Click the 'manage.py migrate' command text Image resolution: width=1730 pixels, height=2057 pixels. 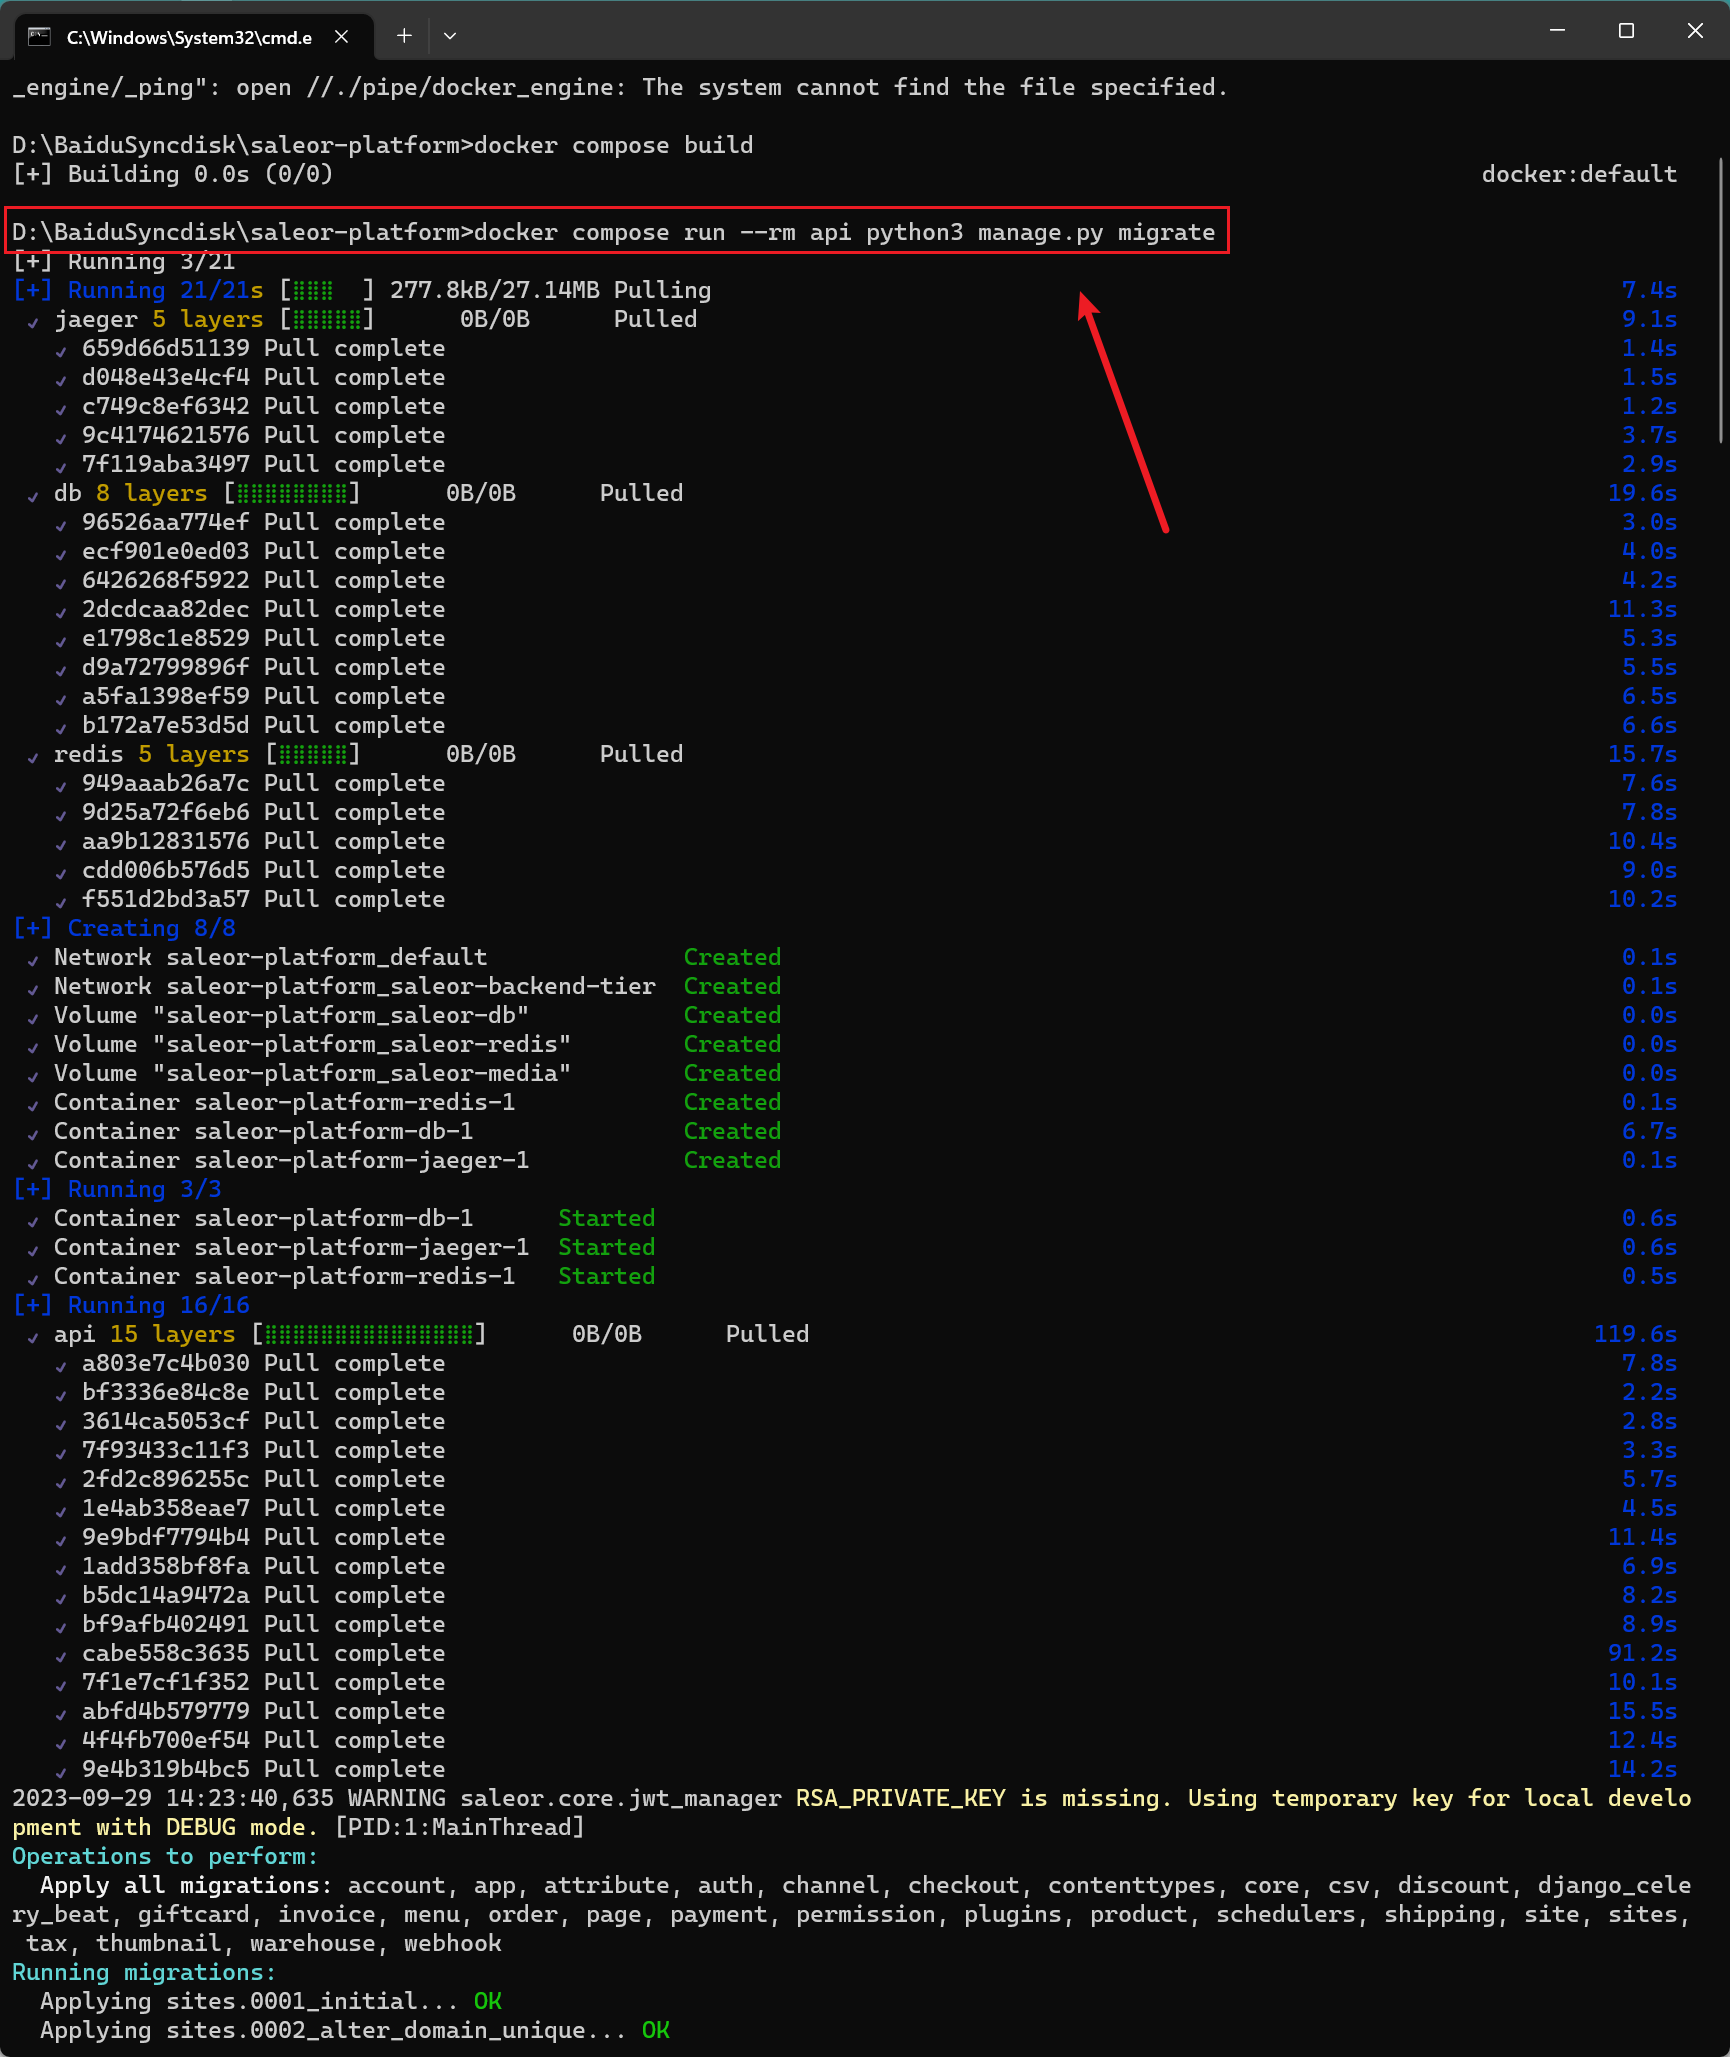pyautogui.click(x=1096, y=232)
